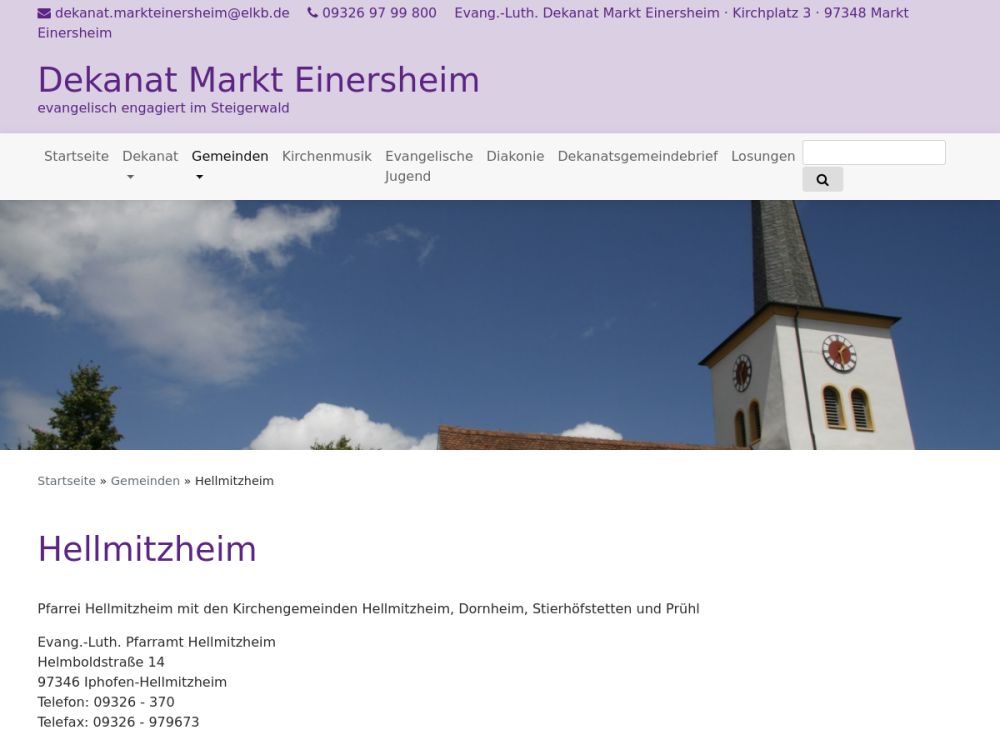Click the Hellmitzheim page heading
Image resolution: width=1000 pixels, height=750 pixels.
pos(147,549)
